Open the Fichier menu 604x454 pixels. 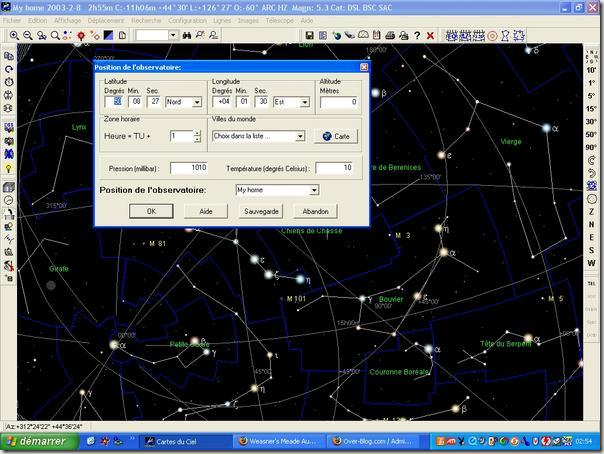[12, 20]
